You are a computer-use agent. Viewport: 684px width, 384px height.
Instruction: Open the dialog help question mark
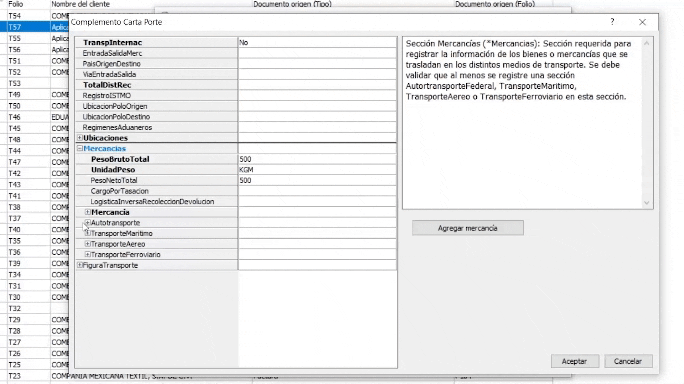pos(612,22)
